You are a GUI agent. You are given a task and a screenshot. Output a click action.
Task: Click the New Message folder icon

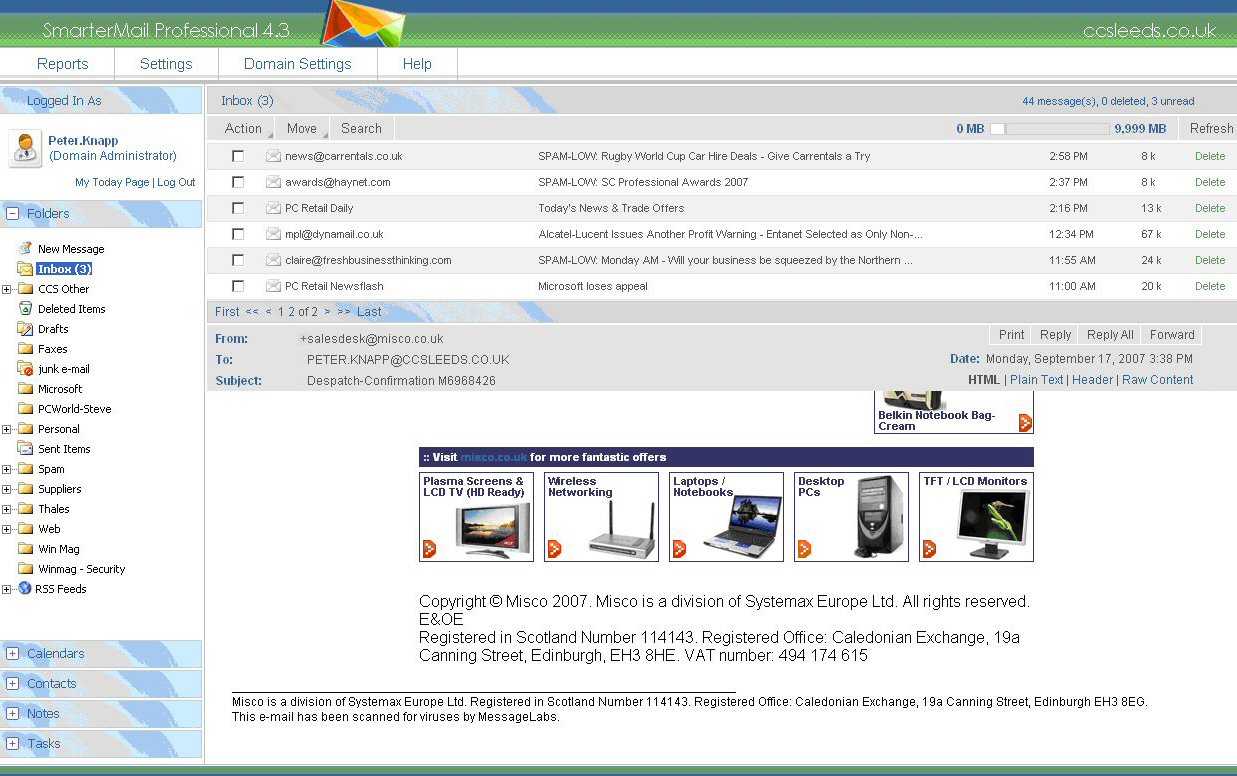point(25,248)
